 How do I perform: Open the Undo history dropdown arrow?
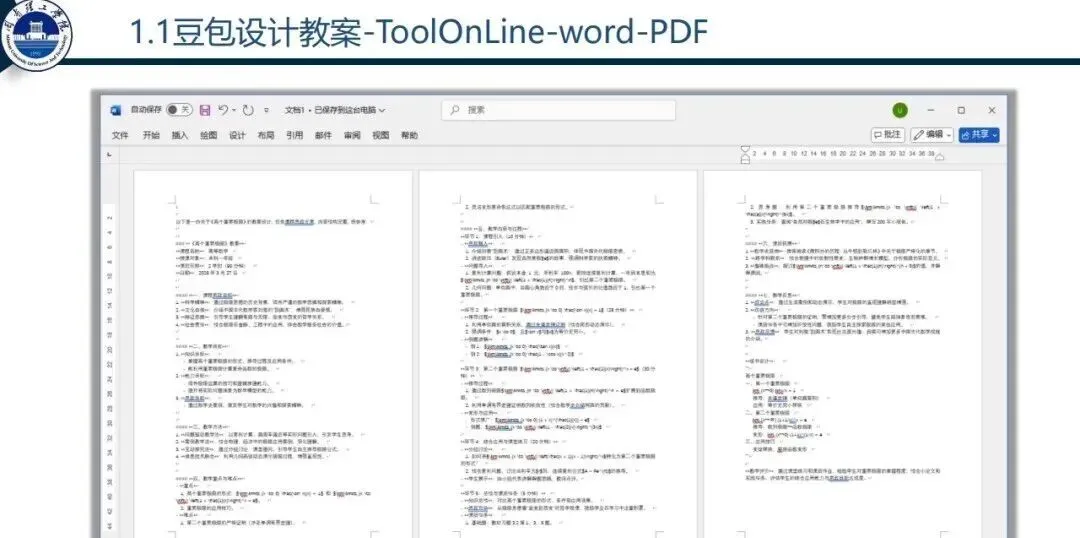(x=234, y=110)
